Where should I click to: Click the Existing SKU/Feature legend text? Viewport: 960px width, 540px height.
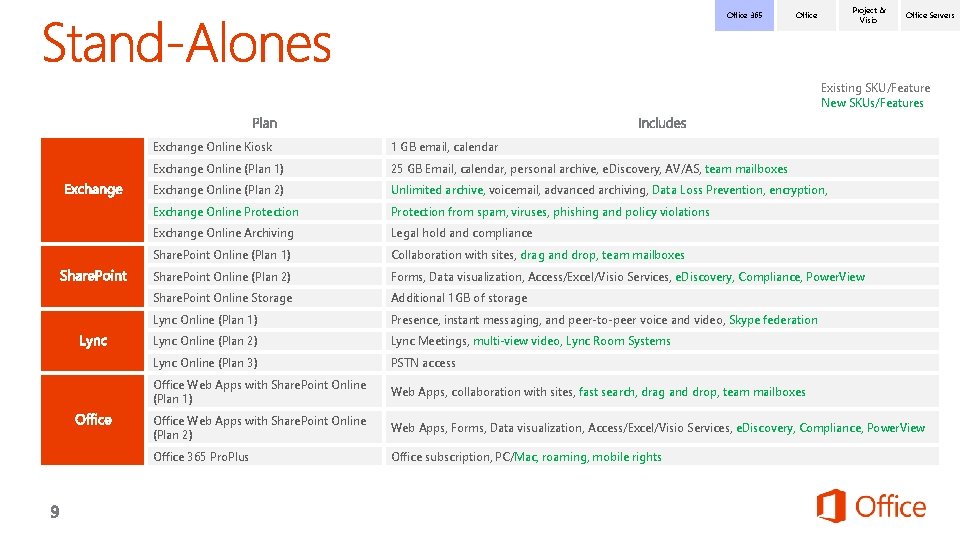coord(875,88)
